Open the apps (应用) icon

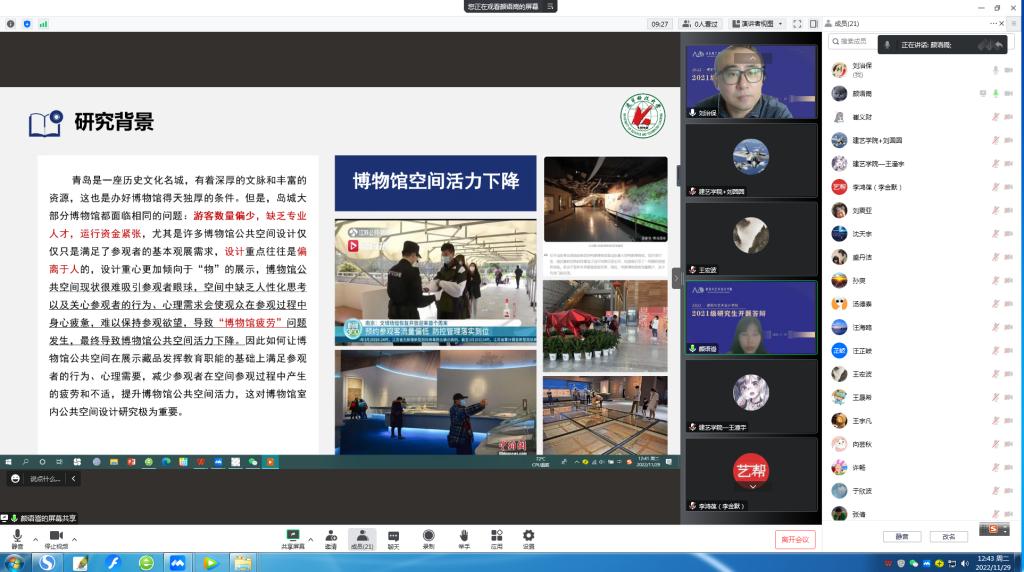496,535
